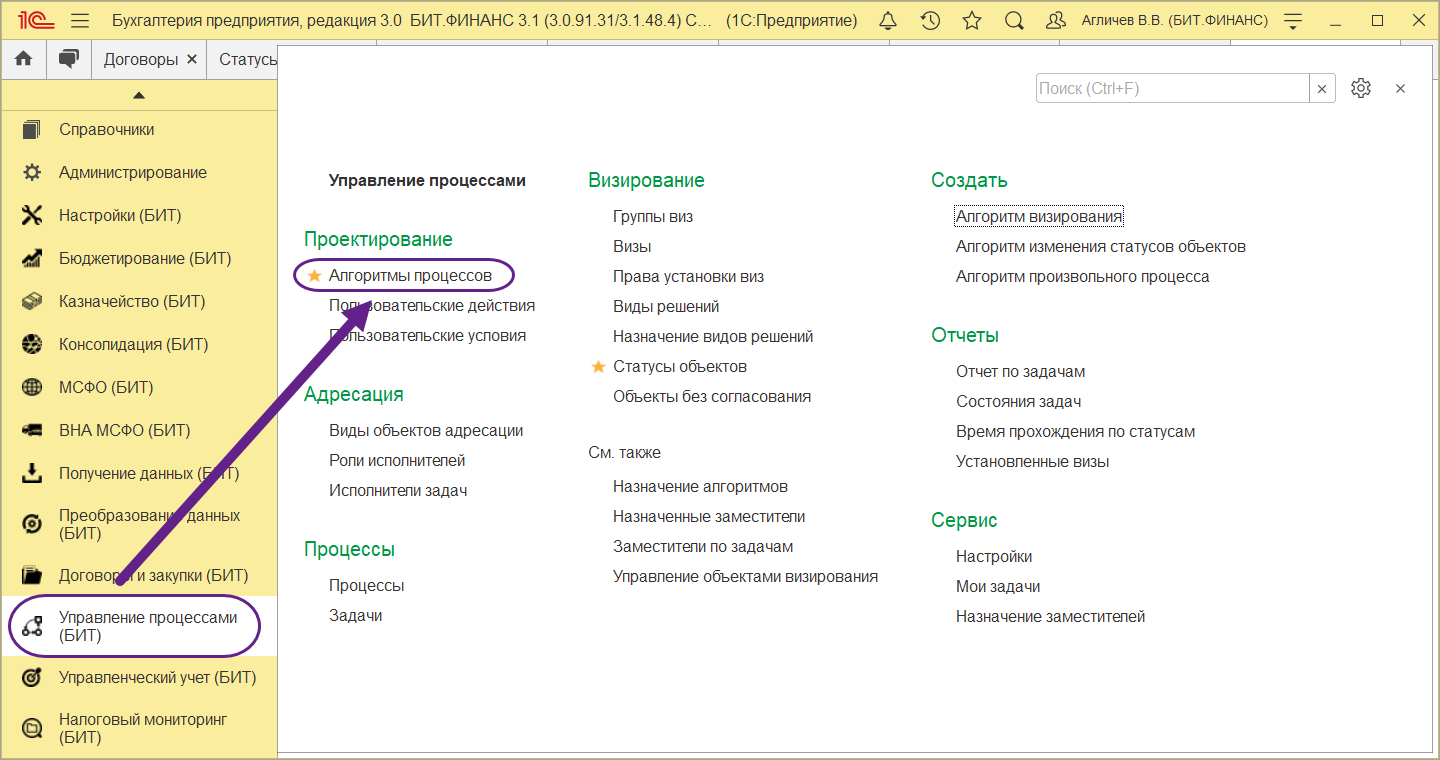The width and height of the screenshot is (1440, 760).
Task: Switch to the Статусы tab
Action: point(247,60)
